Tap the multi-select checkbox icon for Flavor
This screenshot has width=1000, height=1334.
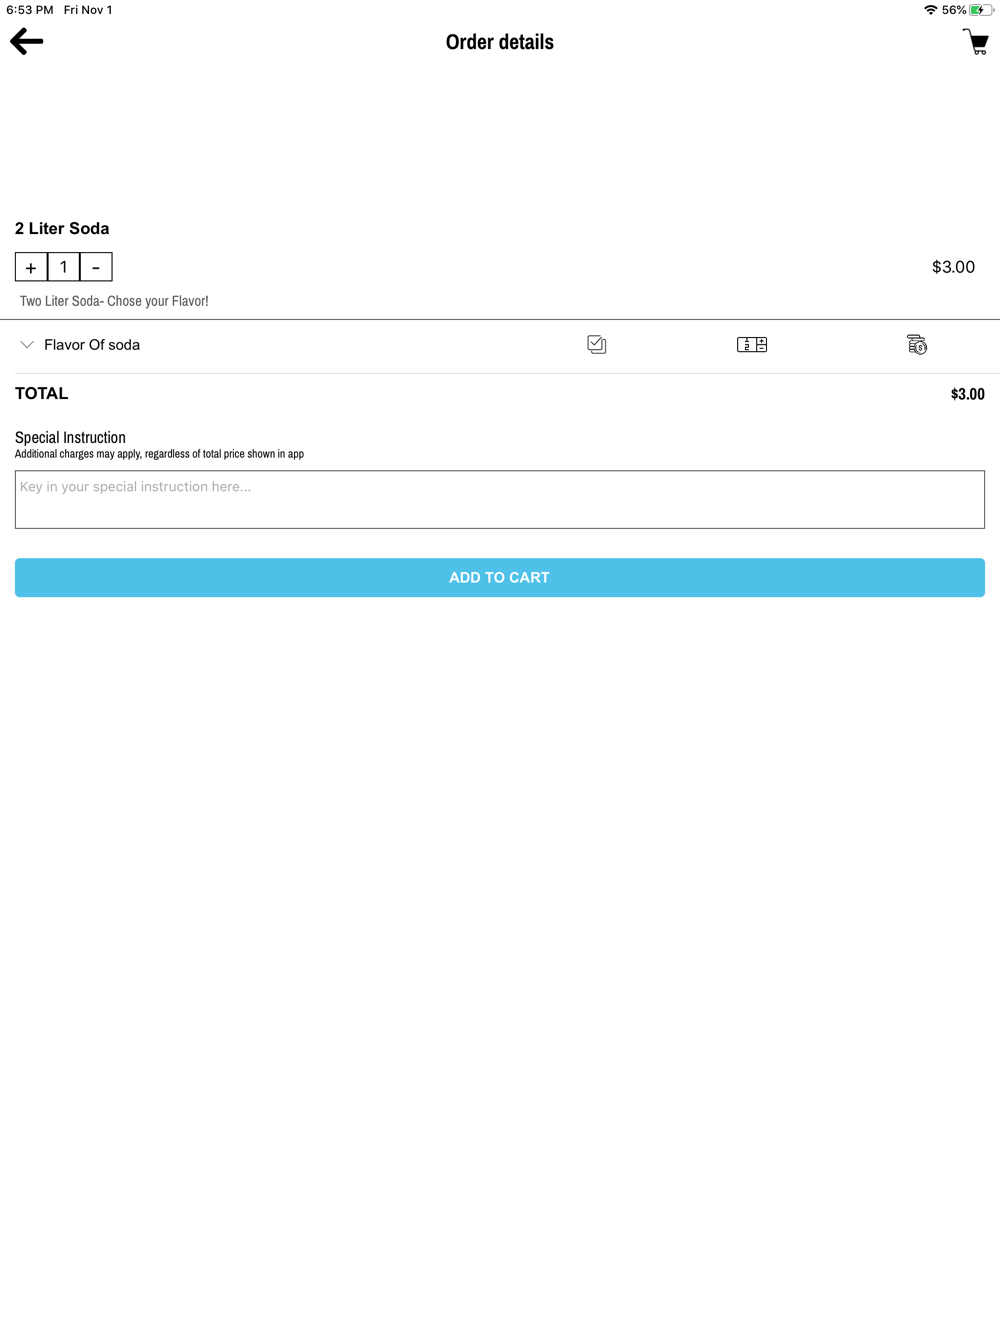tap(596, 344)
